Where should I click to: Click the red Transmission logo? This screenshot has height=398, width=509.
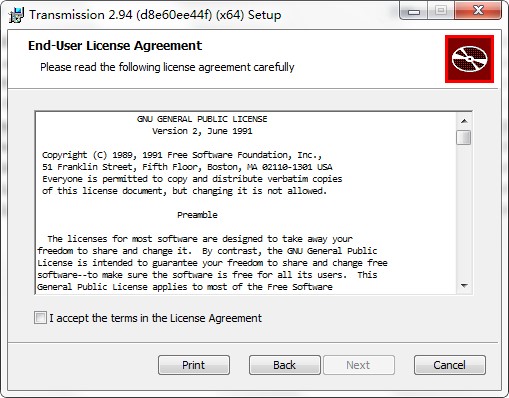click(469, 59)
